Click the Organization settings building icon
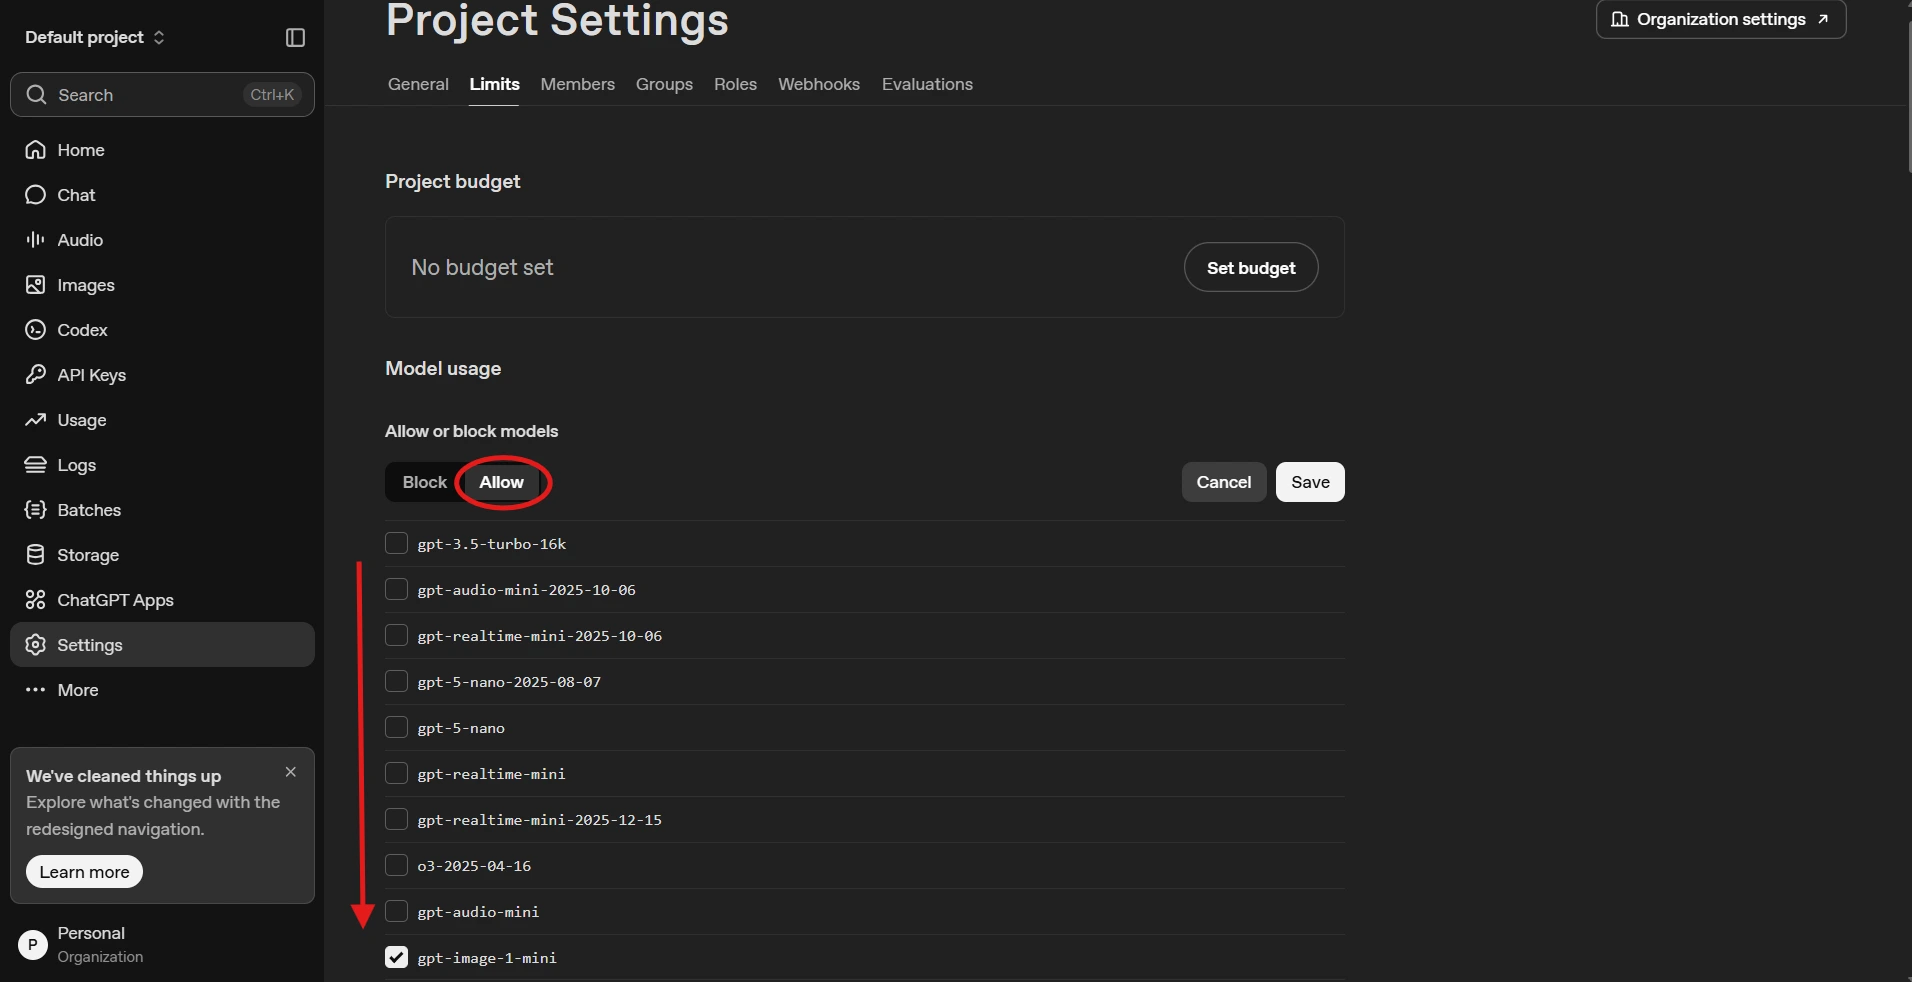Image resolution: width=1912 pixels, height=982 pixels. pyautogui.click(x=1620, y=19)
